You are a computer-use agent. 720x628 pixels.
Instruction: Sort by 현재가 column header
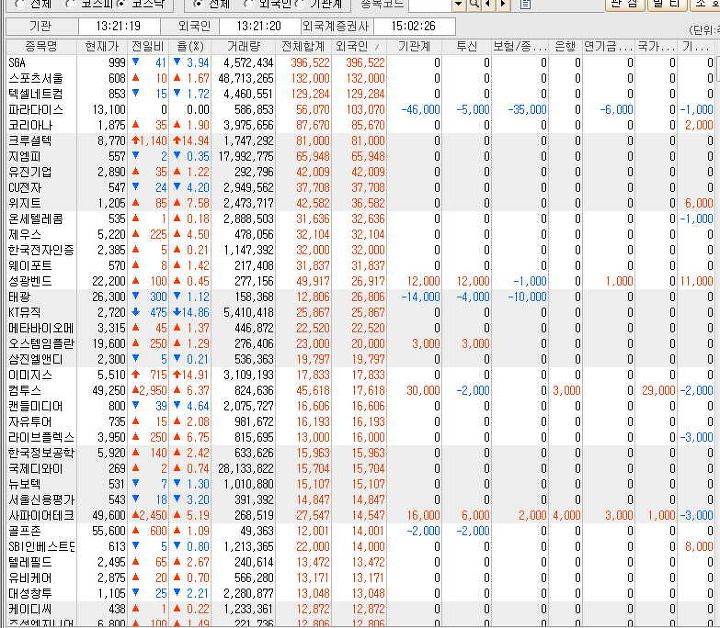101,46
